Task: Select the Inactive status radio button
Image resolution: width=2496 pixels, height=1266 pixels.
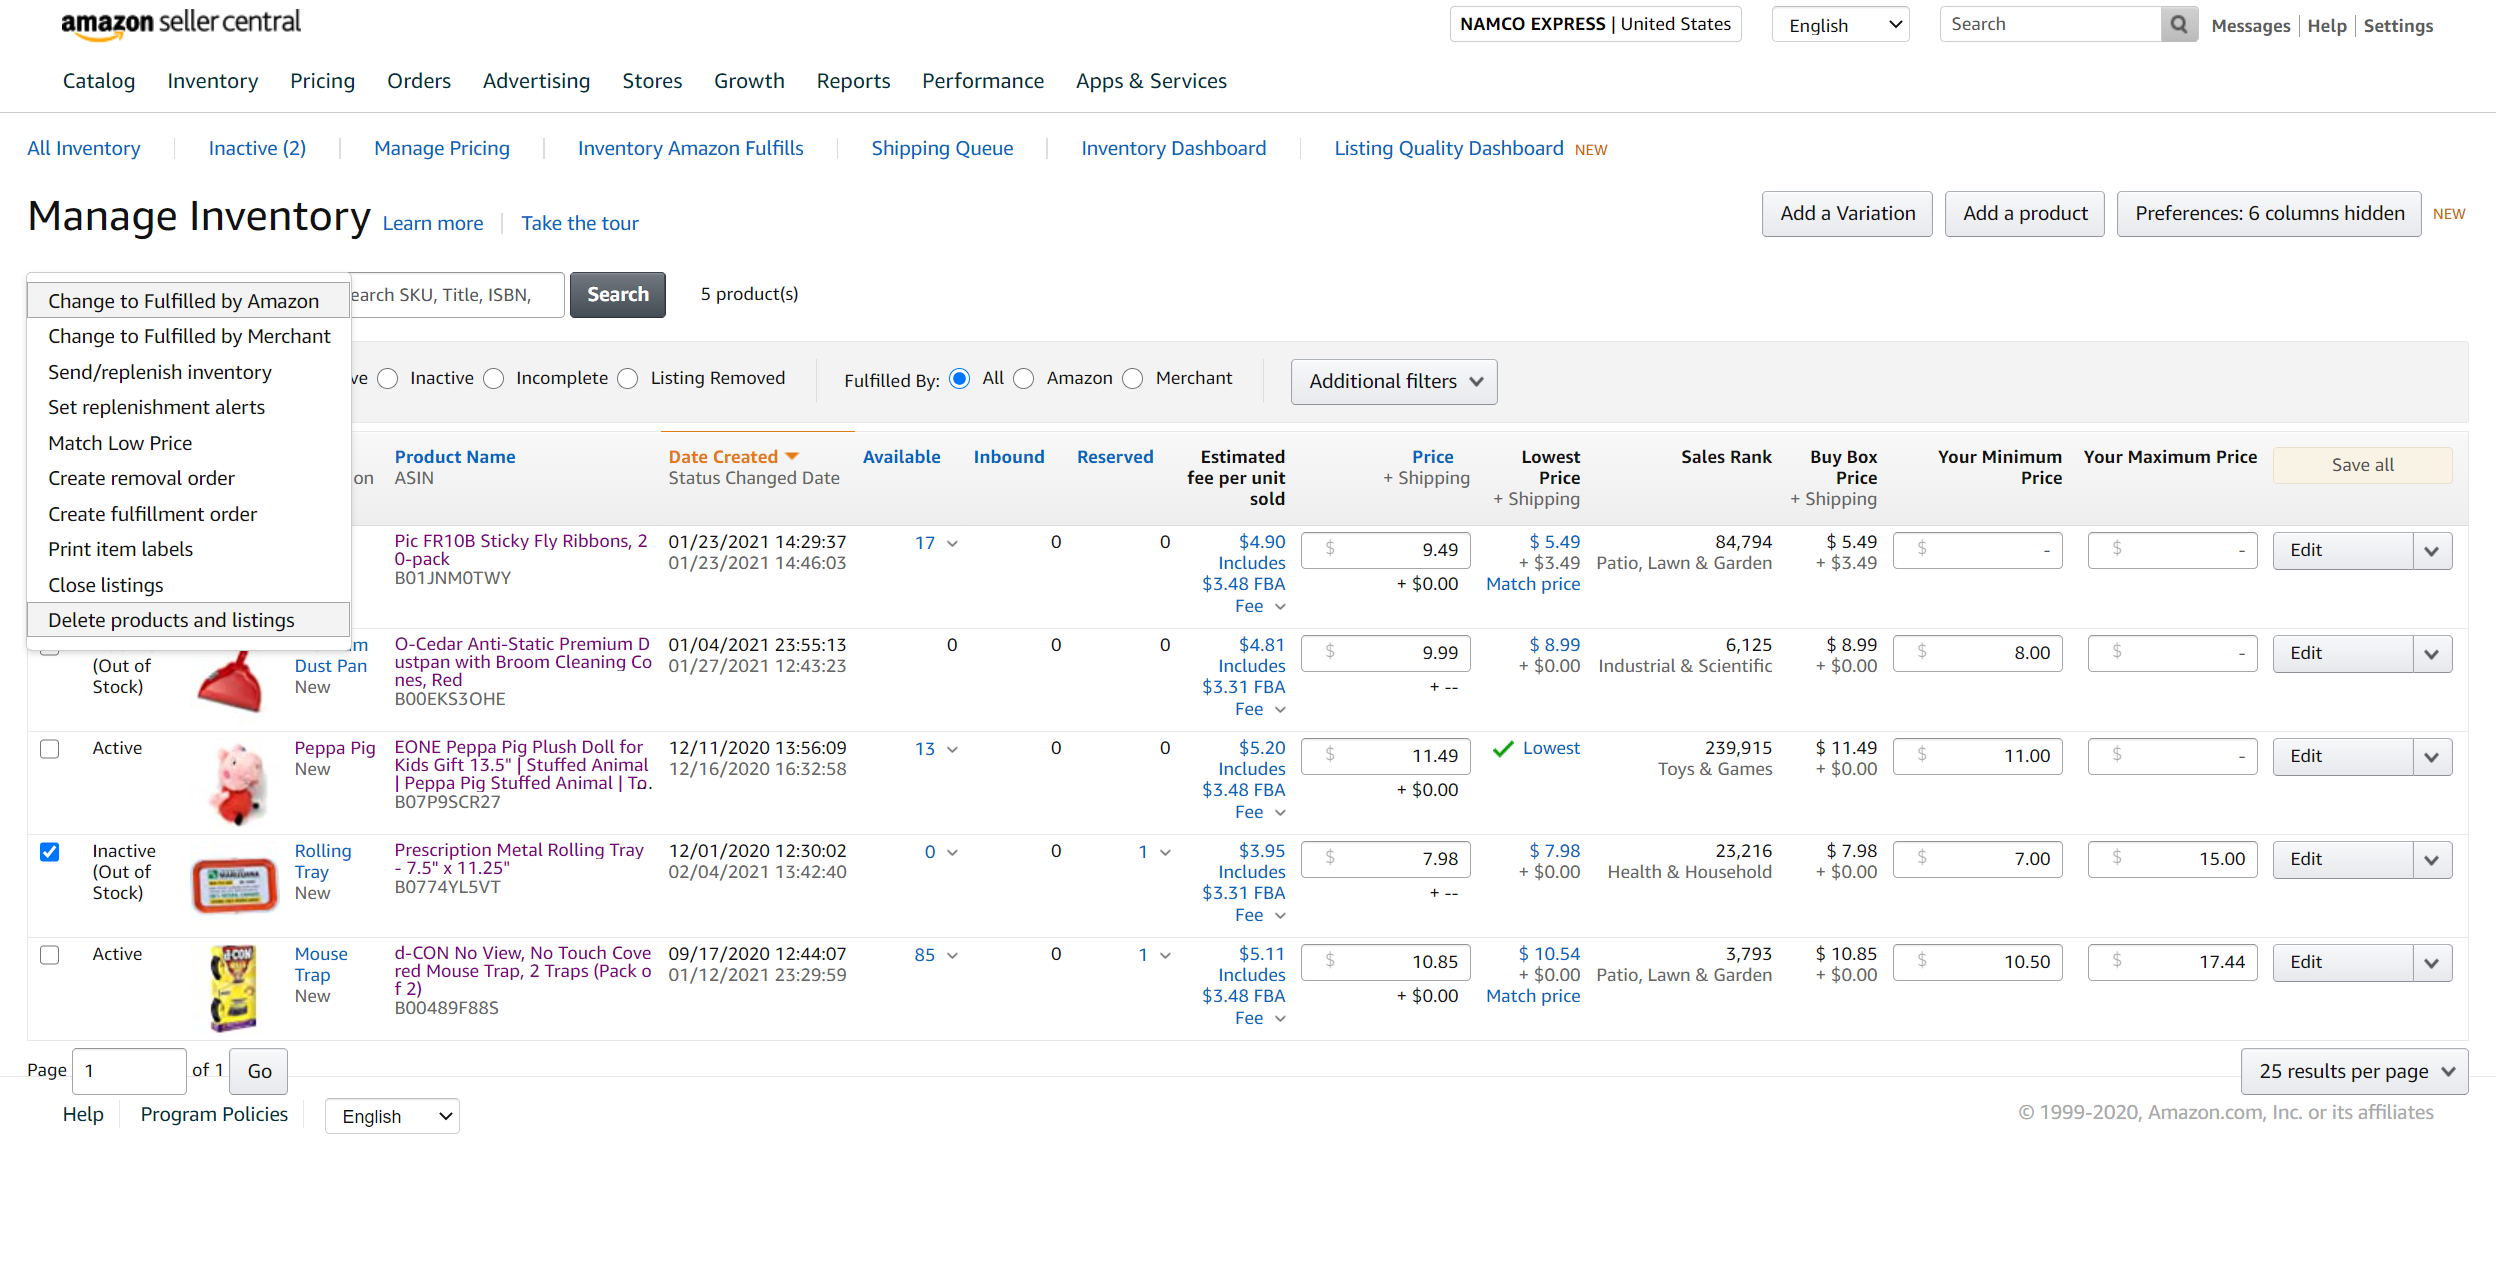Action: [388, 379]
